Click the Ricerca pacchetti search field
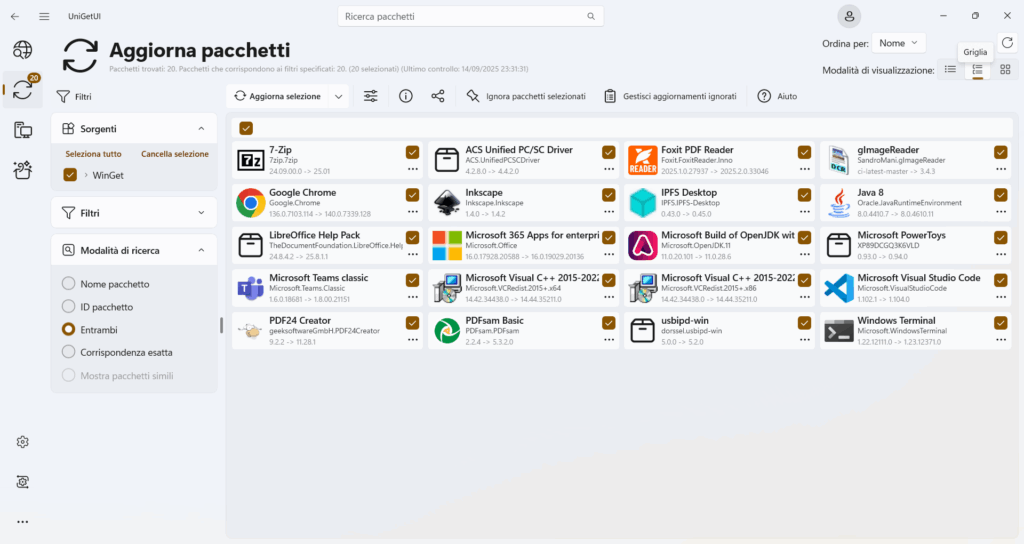This screenshot has width=1024, height=544. coord(470,16)
